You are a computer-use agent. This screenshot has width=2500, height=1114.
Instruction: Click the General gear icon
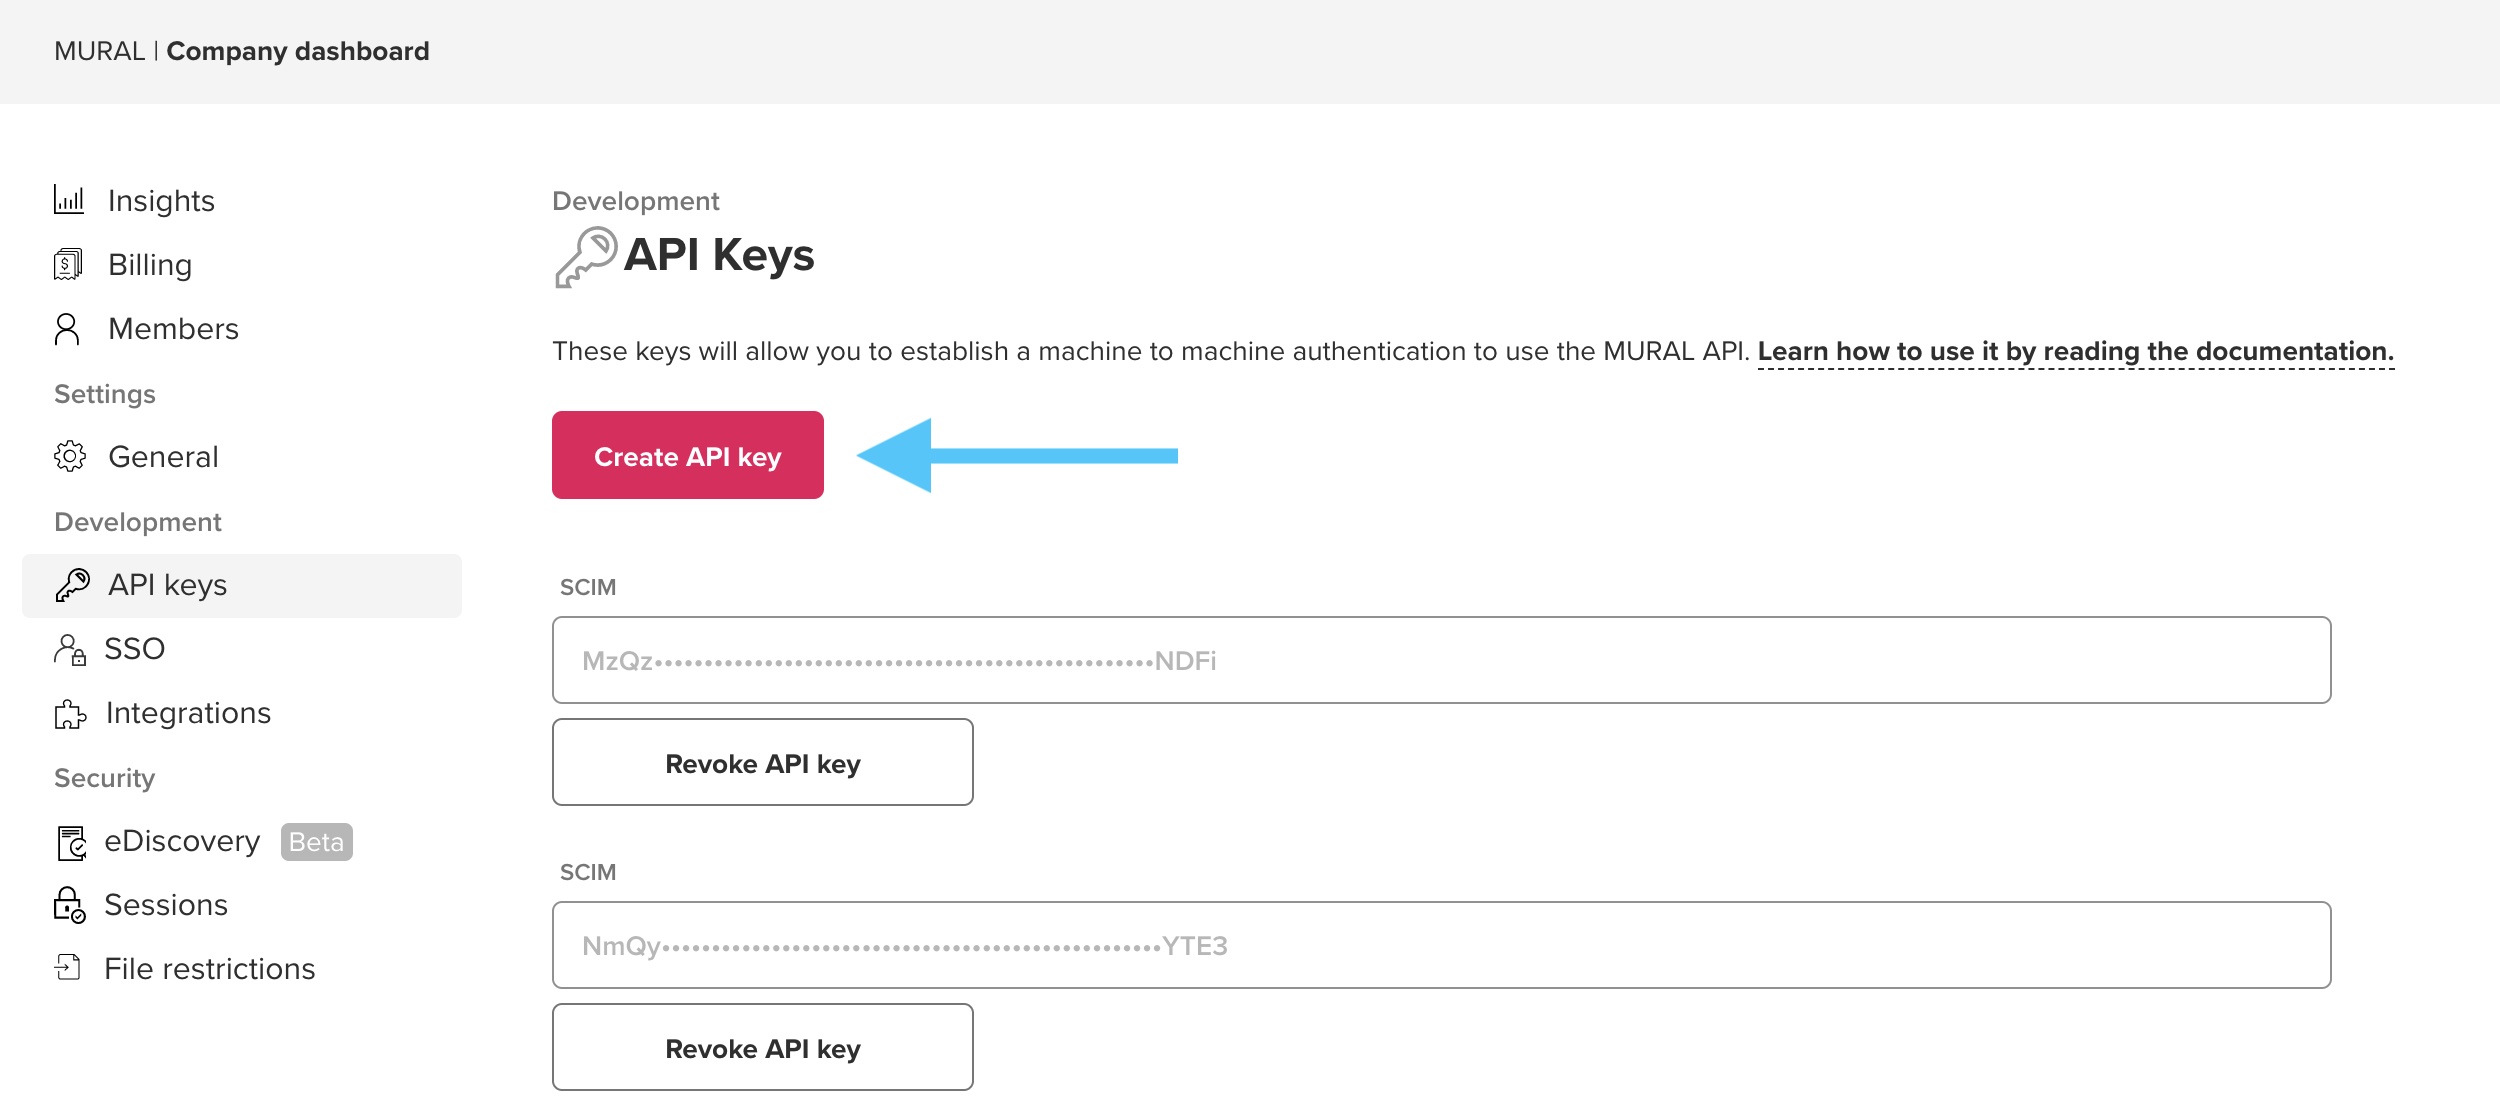[69, 457]
